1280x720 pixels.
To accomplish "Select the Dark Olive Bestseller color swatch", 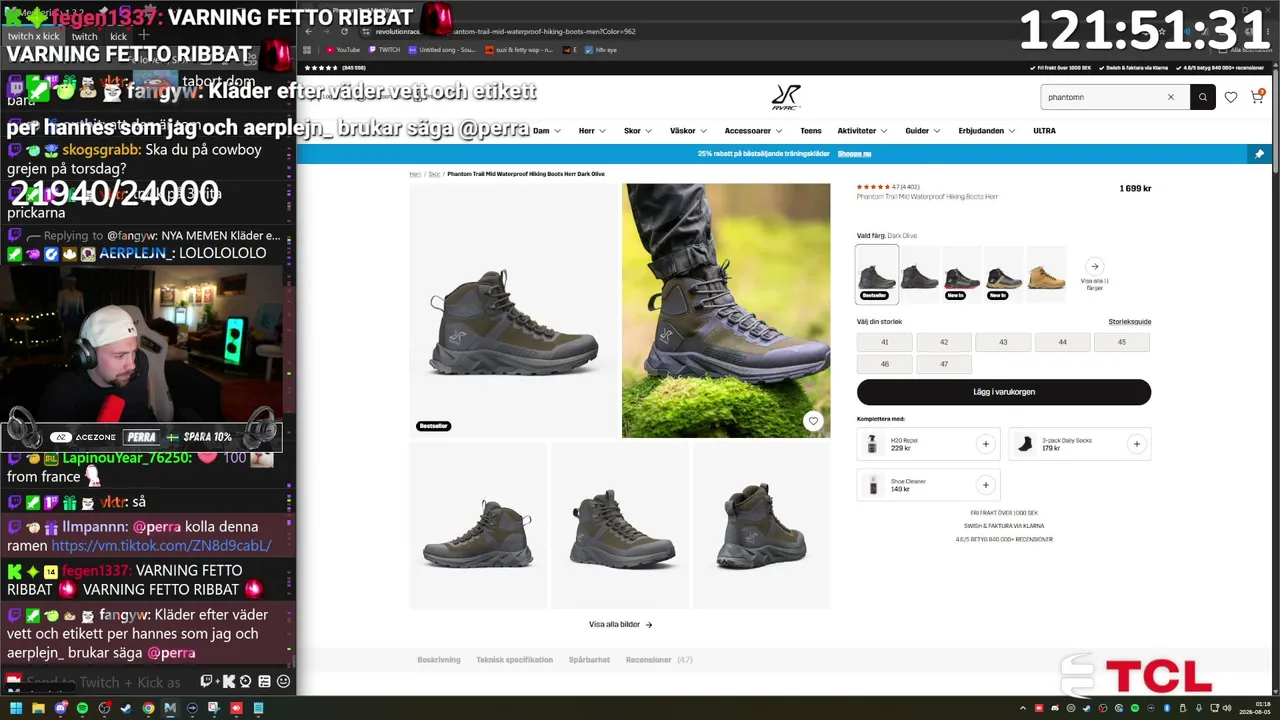I will 877,274.
